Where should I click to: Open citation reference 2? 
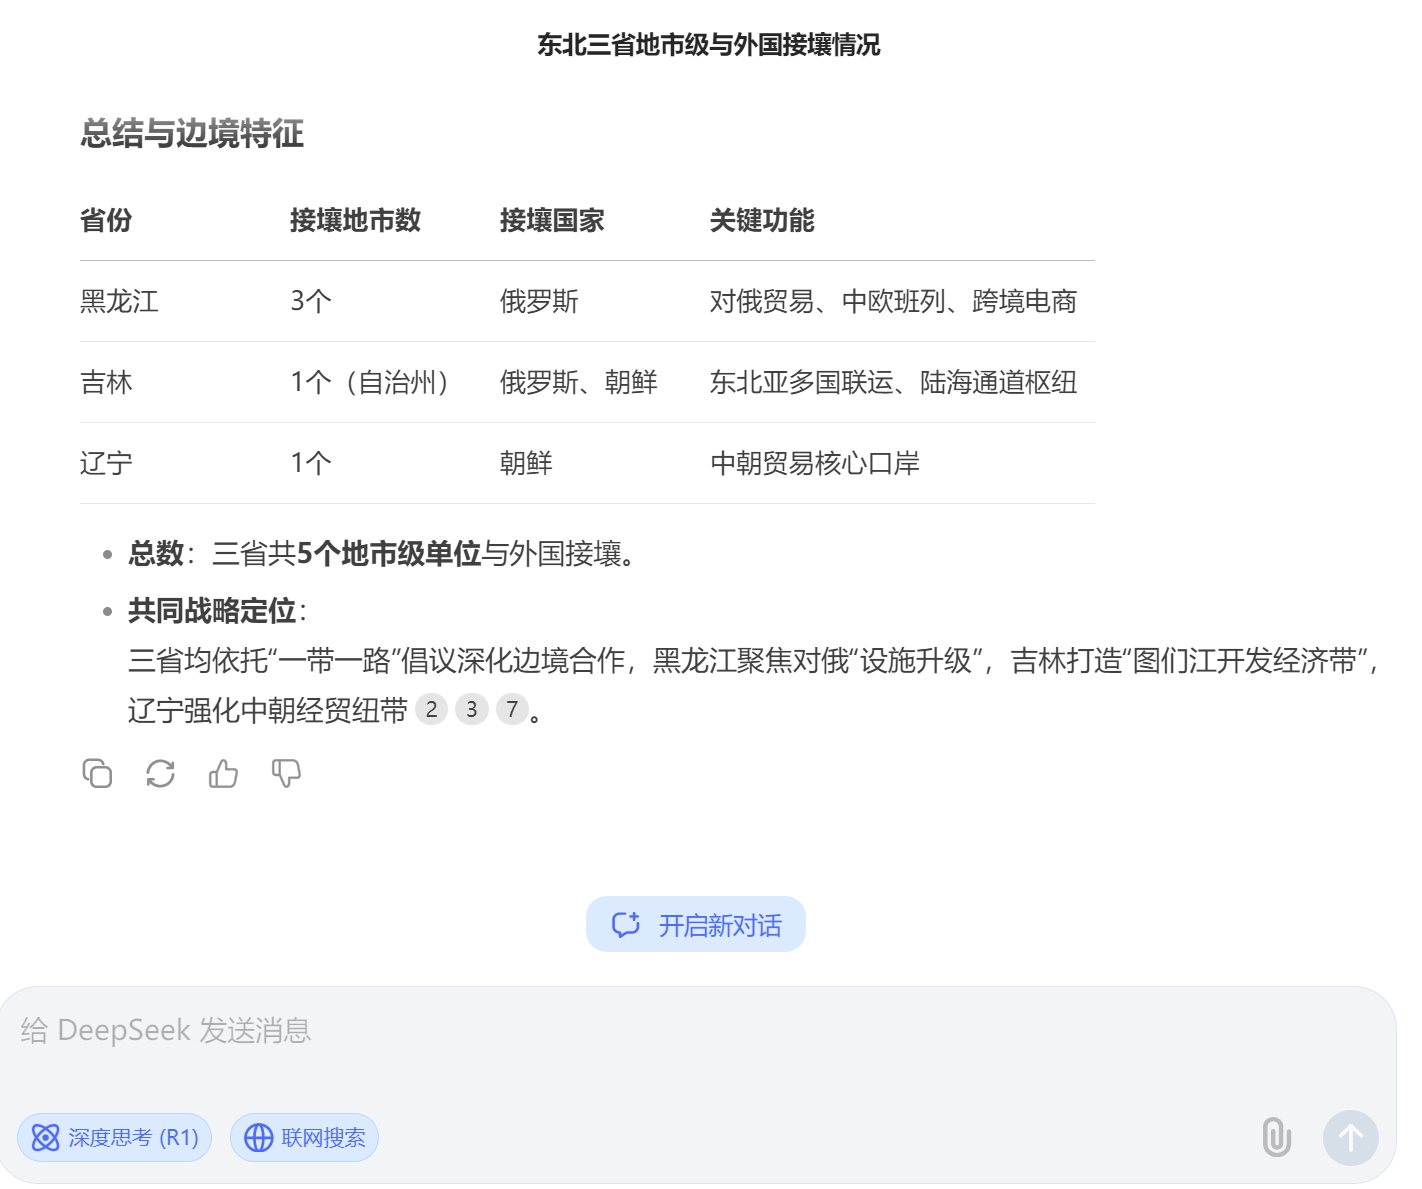click(431, 709)
